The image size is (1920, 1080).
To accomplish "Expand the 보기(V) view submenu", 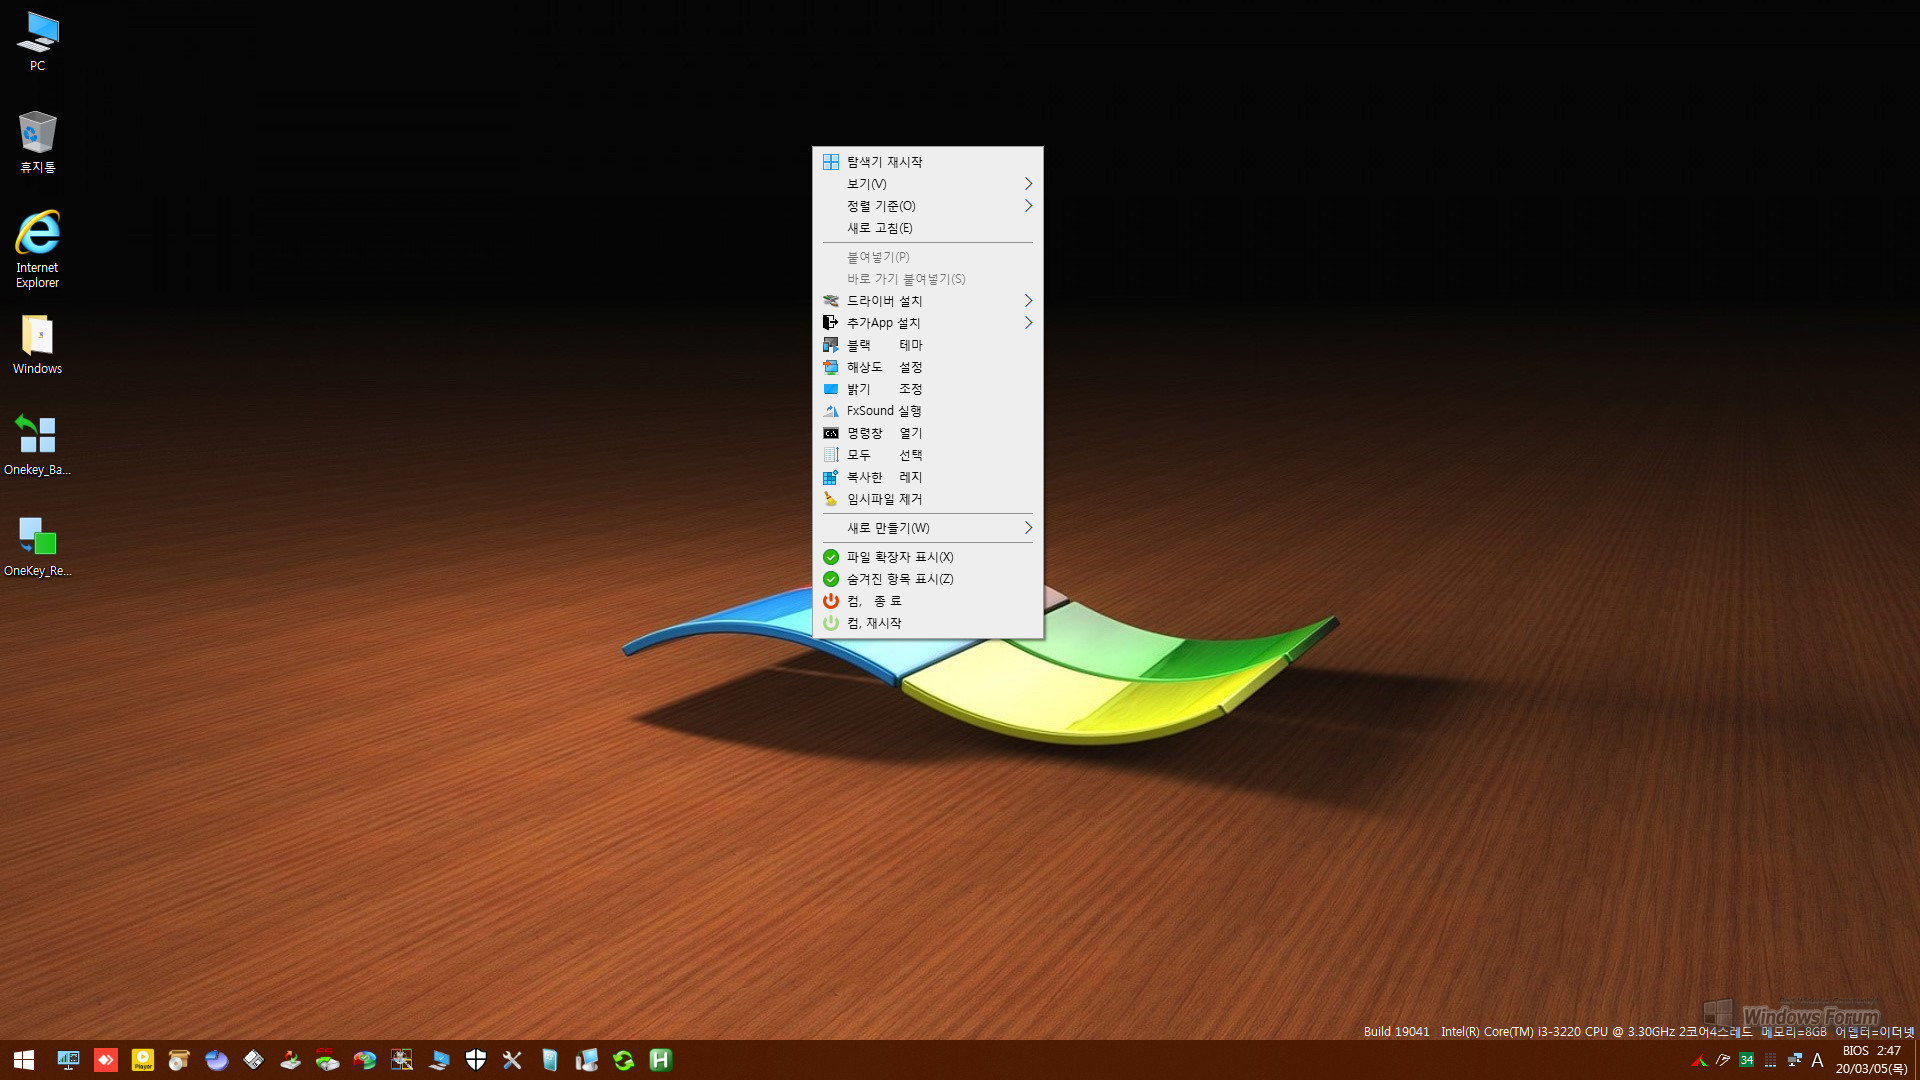I will [927, 184].
